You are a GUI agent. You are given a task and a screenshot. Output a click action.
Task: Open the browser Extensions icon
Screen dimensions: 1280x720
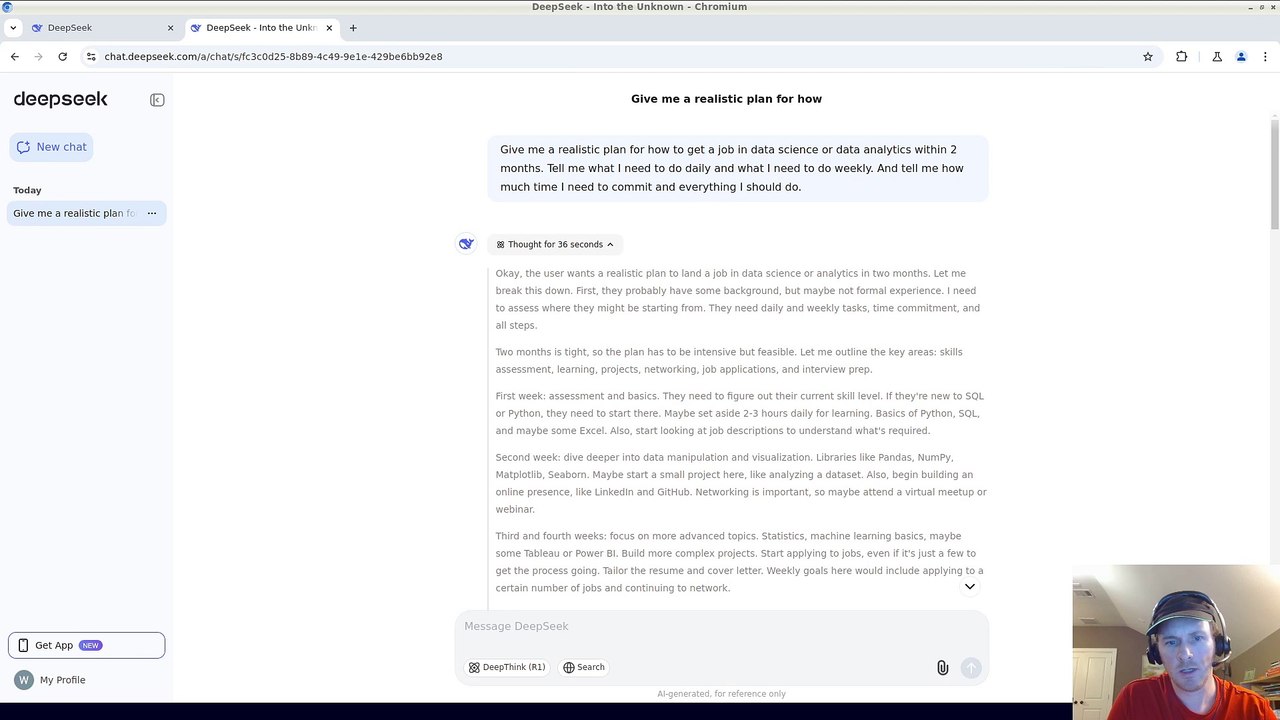coord(1182,57)
